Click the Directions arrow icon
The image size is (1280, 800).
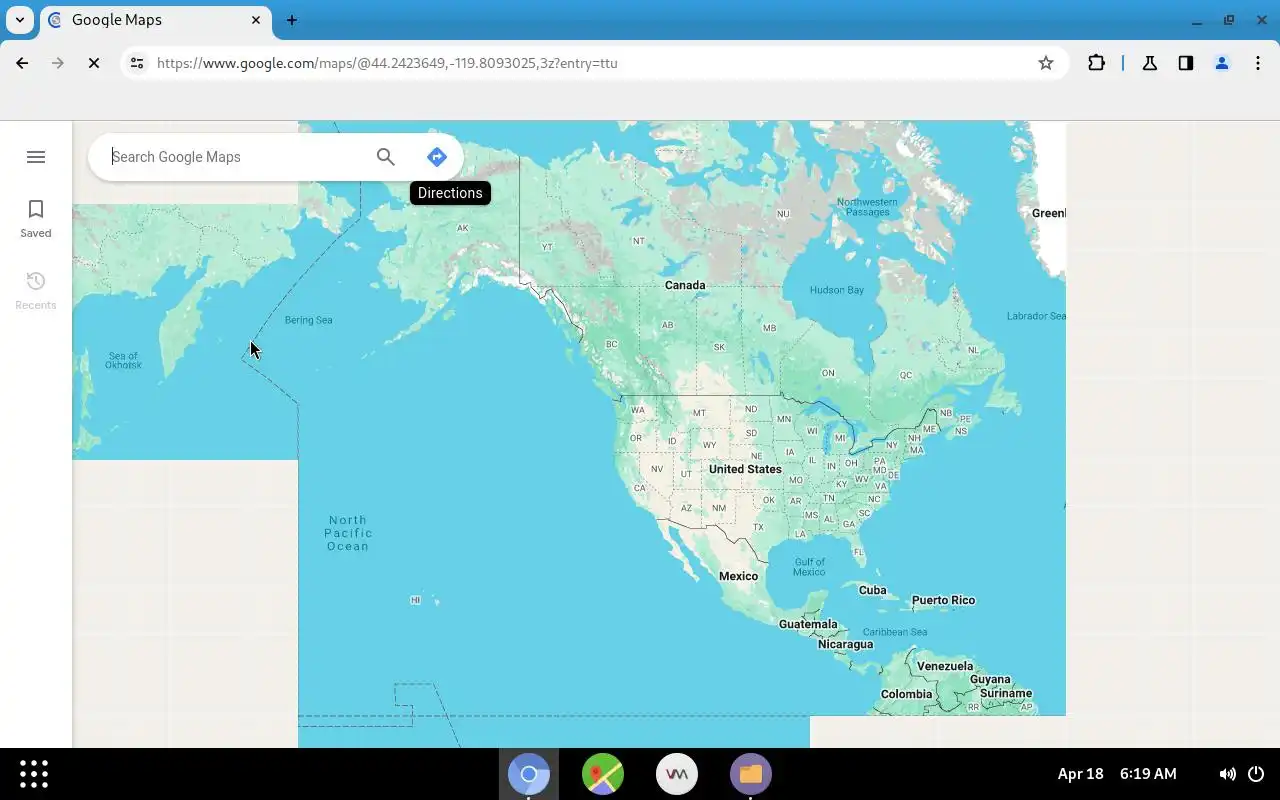coord(436,157)
